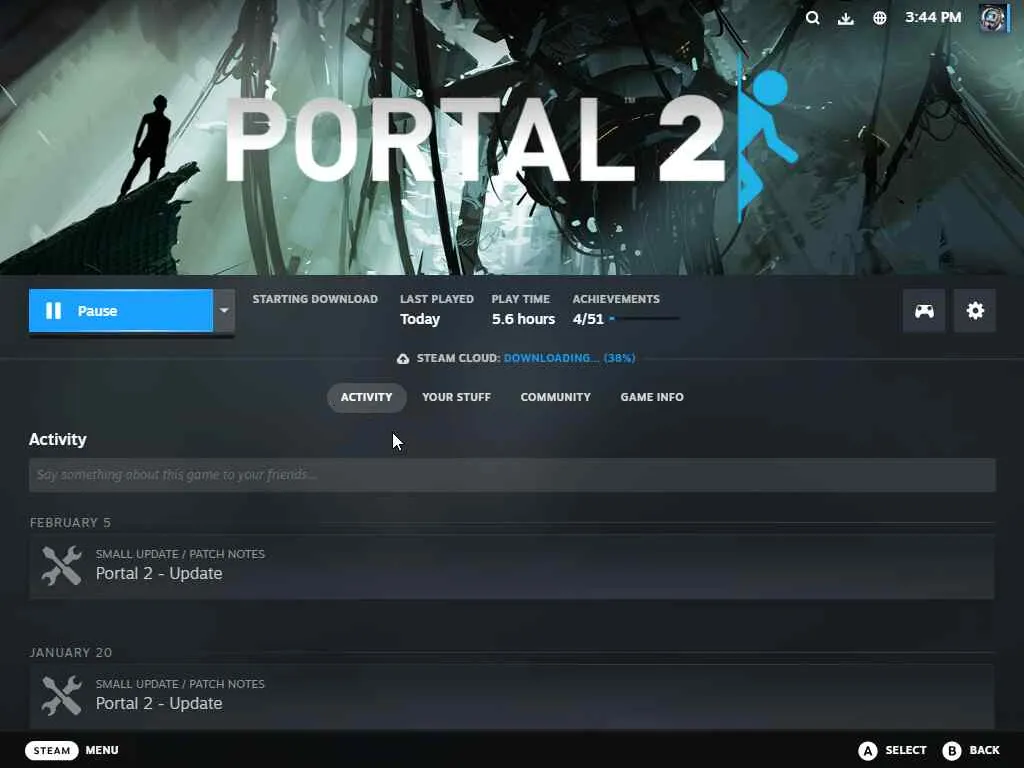Open January 20 Portal 2 - Update entry
The image size is (1024, 768).
pos(512,697)
